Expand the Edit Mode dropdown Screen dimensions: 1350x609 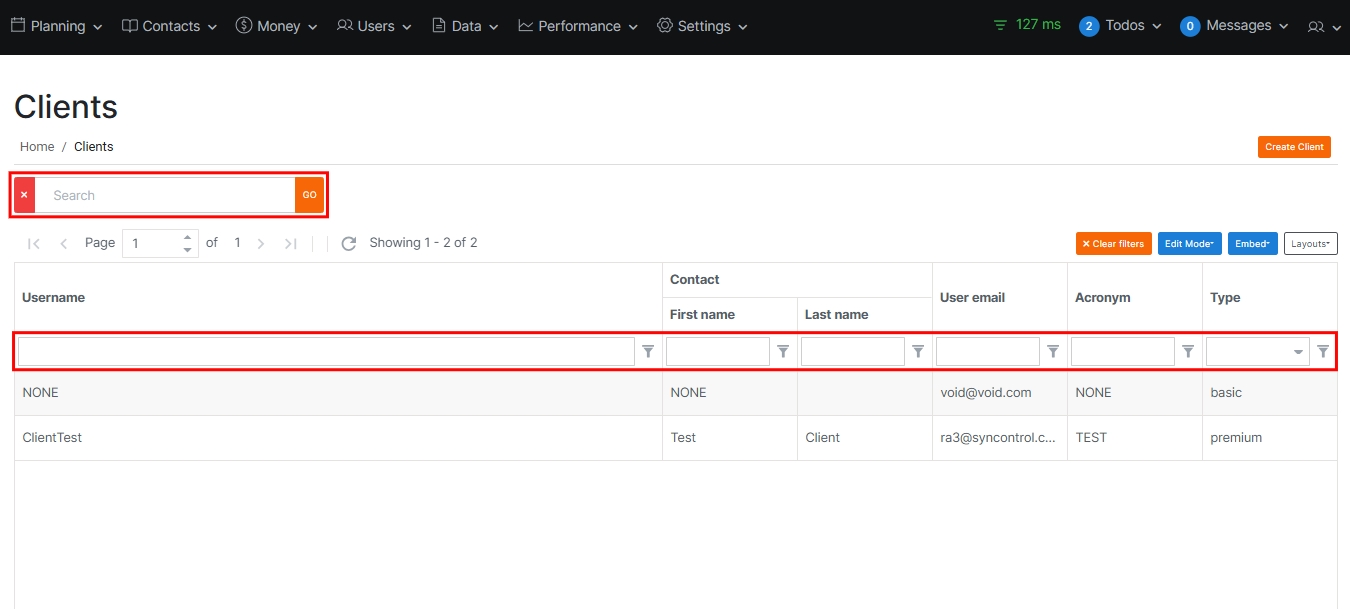1189,244
